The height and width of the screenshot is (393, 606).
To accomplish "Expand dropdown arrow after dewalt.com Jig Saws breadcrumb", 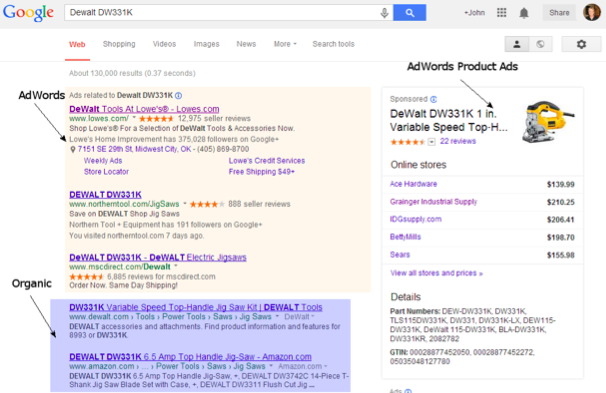I will click(277, 316).
